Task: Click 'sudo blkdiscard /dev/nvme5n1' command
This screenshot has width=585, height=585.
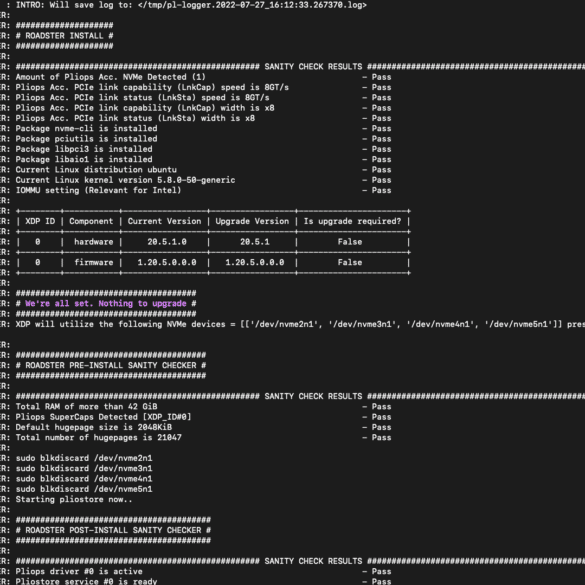Action: tap(84, 489)
